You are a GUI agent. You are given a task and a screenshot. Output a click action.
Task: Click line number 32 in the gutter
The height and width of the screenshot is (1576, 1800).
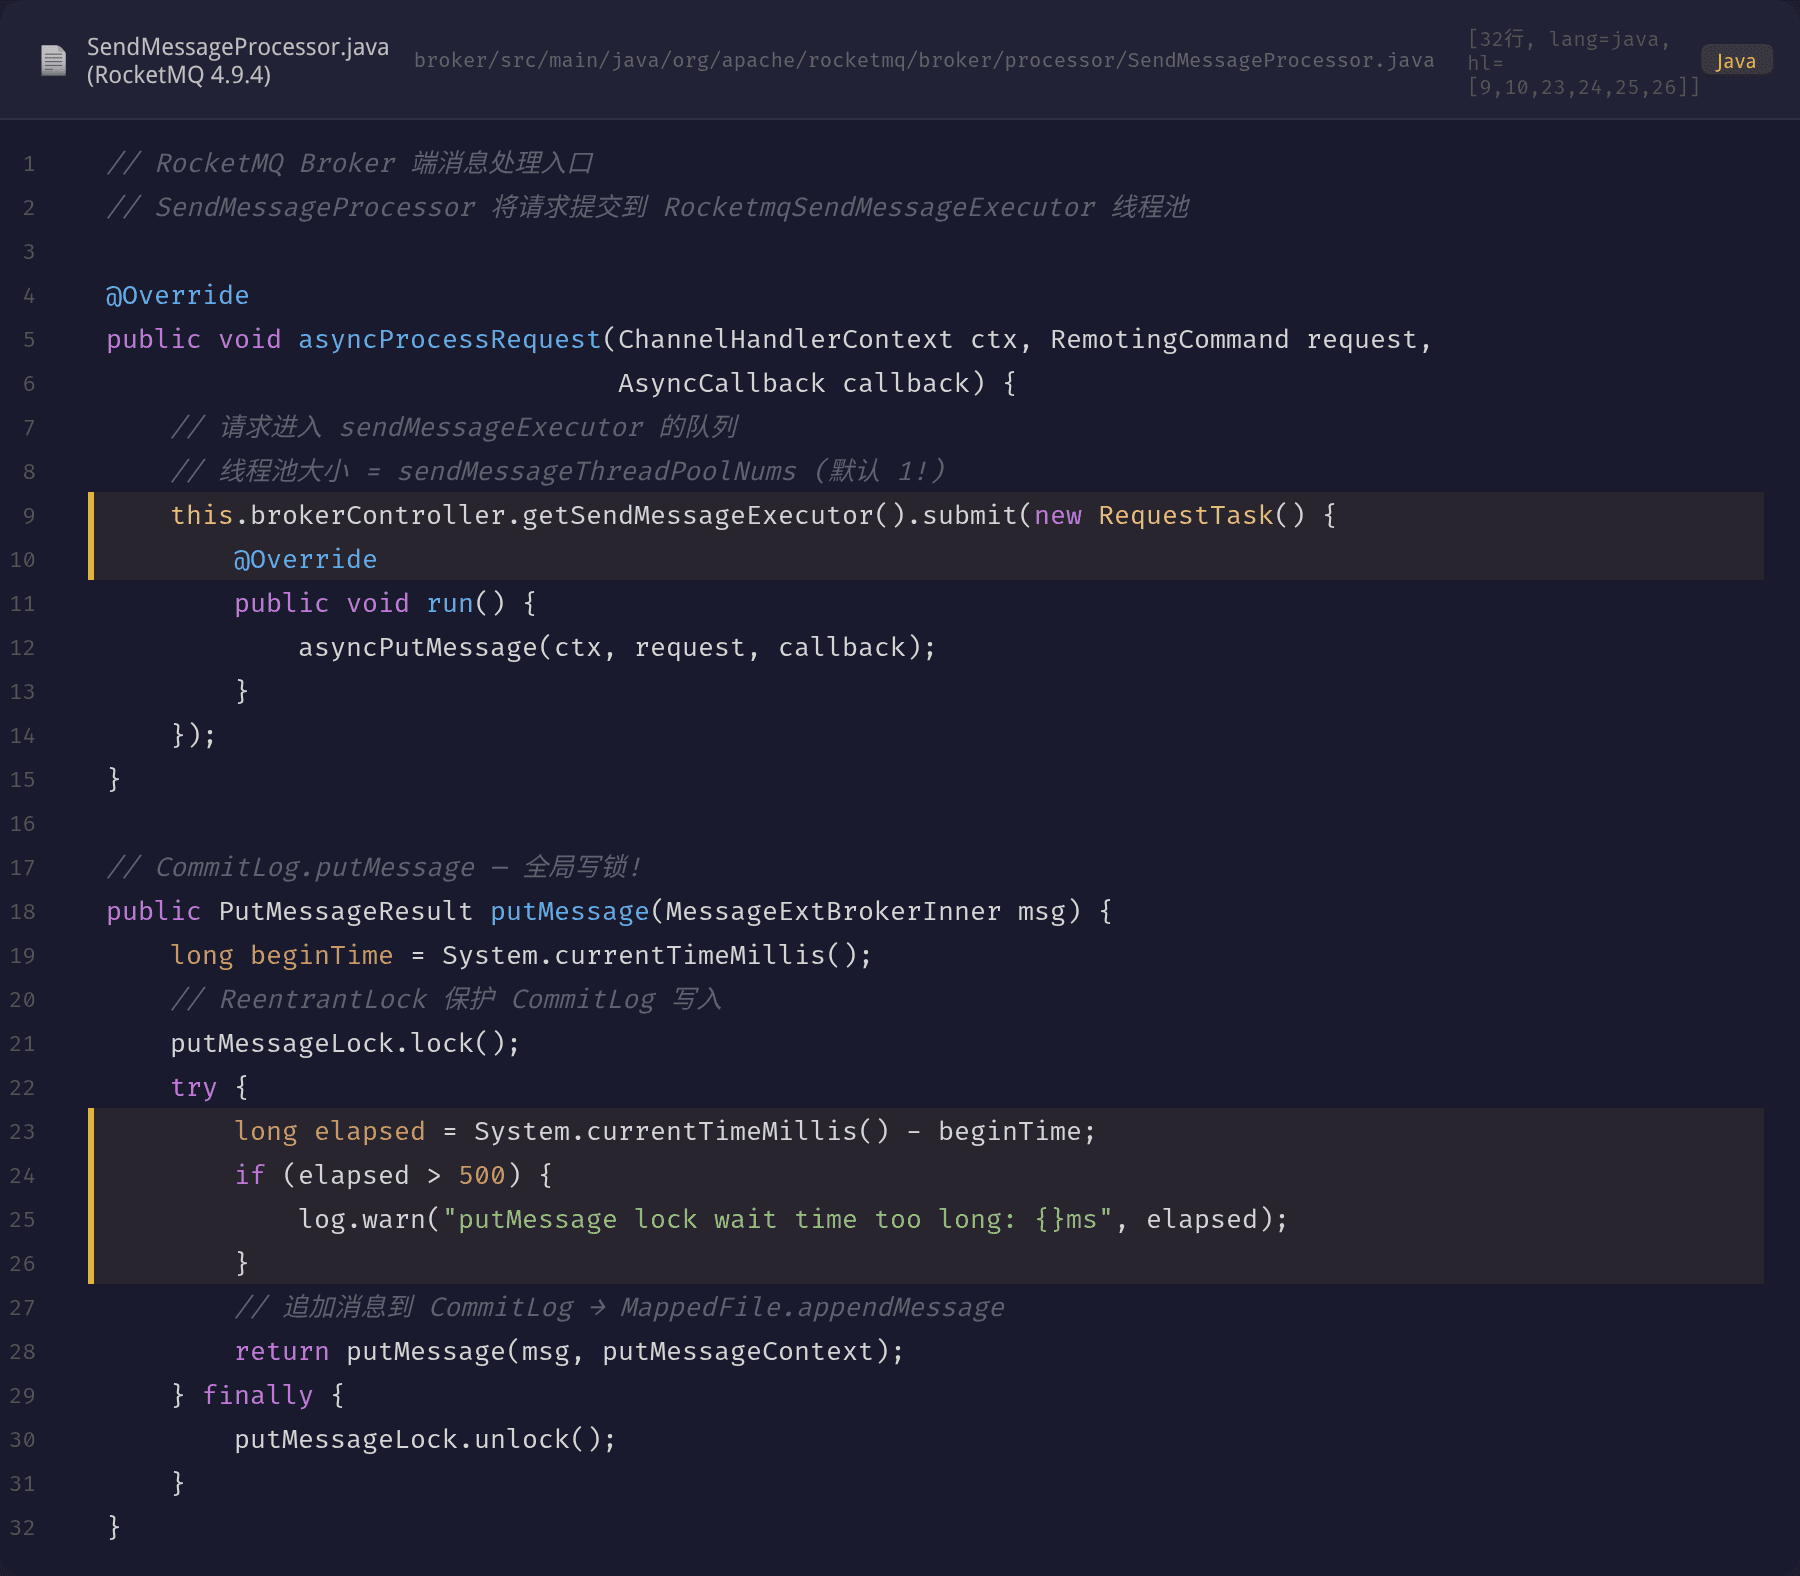tap(22, 1528)
